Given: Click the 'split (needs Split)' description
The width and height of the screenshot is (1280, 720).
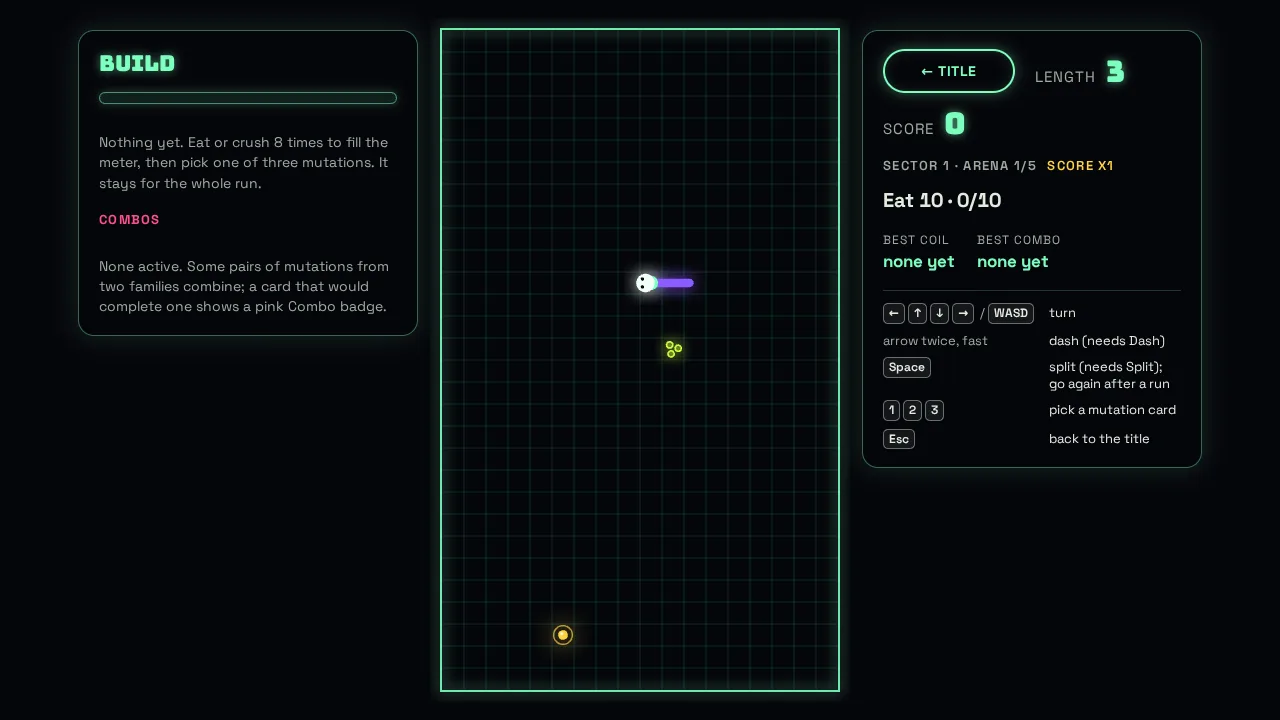Looking at the screenshot, I should pyautogui.click(x=1106, y=367).
